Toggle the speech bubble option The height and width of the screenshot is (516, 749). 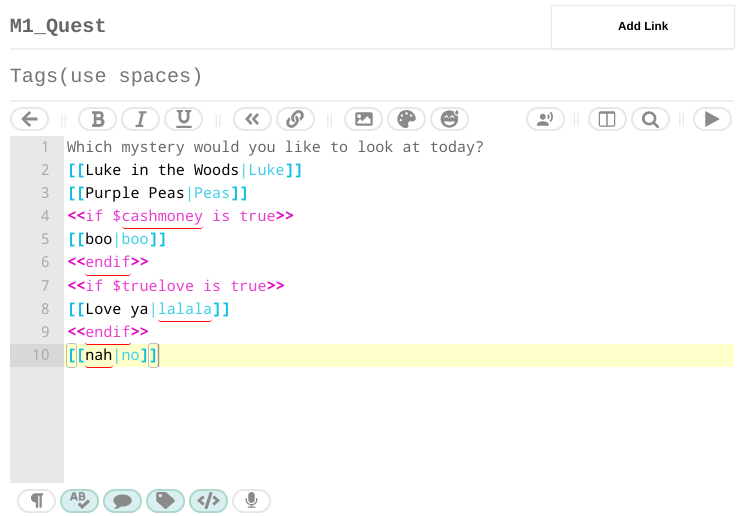pyautogui.click(x=122, y=501)
